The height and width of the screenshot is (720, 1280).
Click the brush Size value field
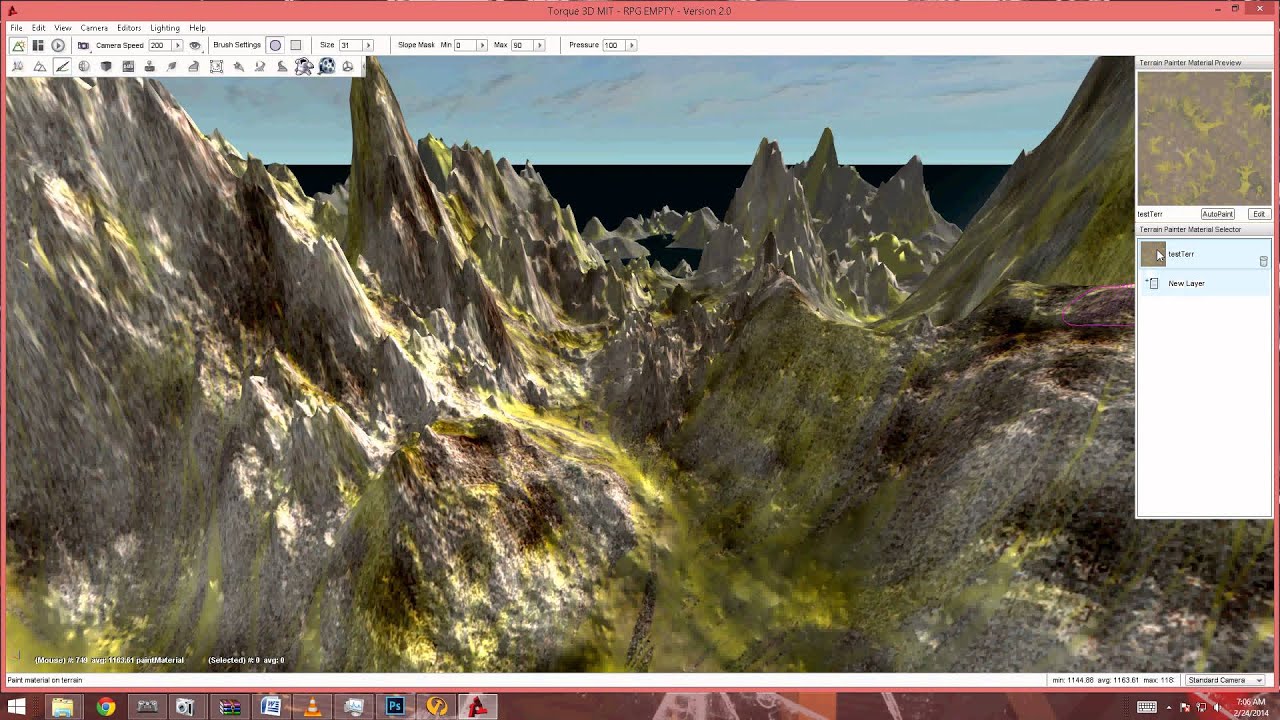pos(349,45)
